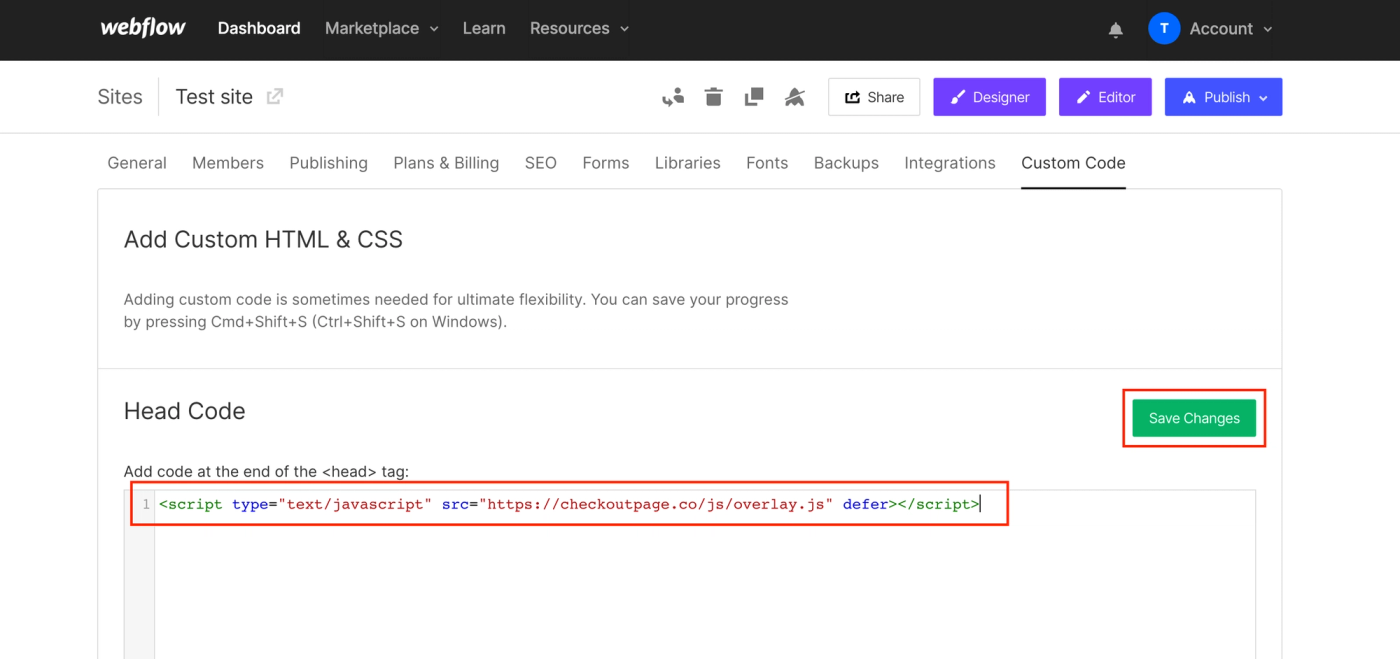
Task: Open the Learn page
Action: [x=484, y=29]
